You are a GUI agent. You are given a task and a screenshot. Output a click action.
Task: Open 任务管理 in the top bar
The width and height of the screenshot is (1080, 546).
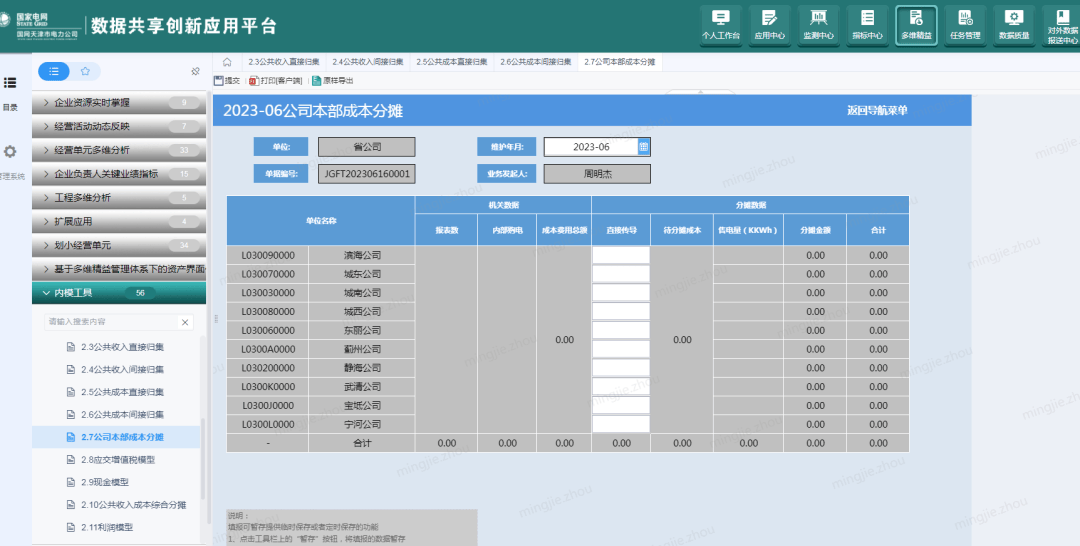pos(965,25)
